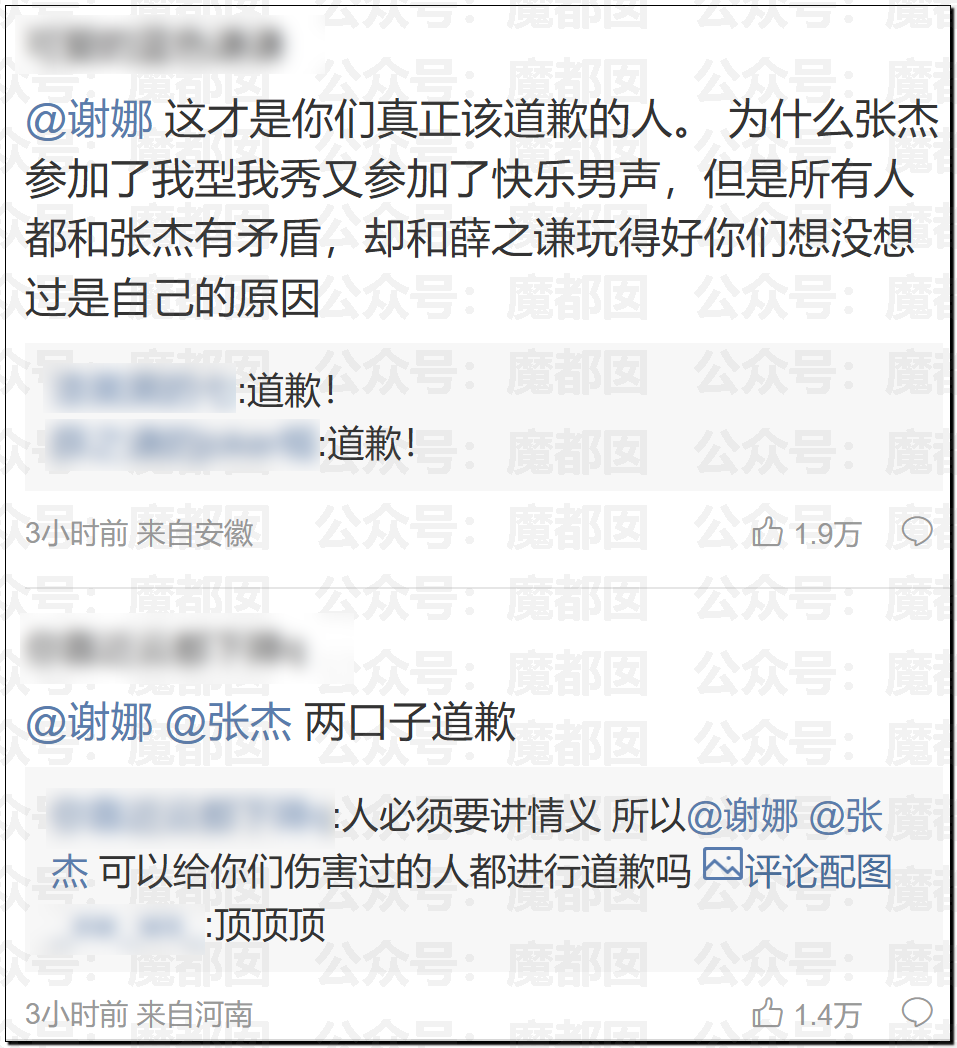Open @谢娜 mention in second comment's main text

90,723
